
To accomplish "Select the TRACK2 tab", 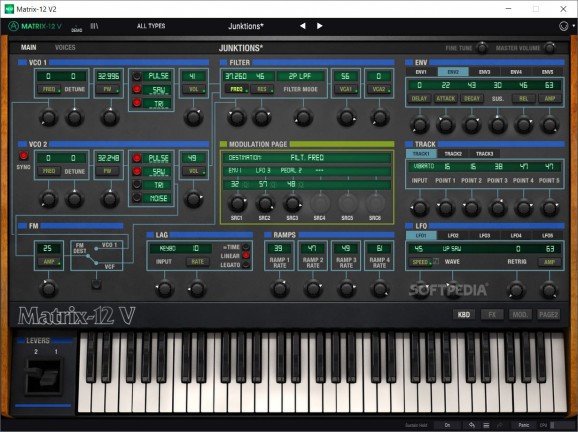I will point(453,154).
